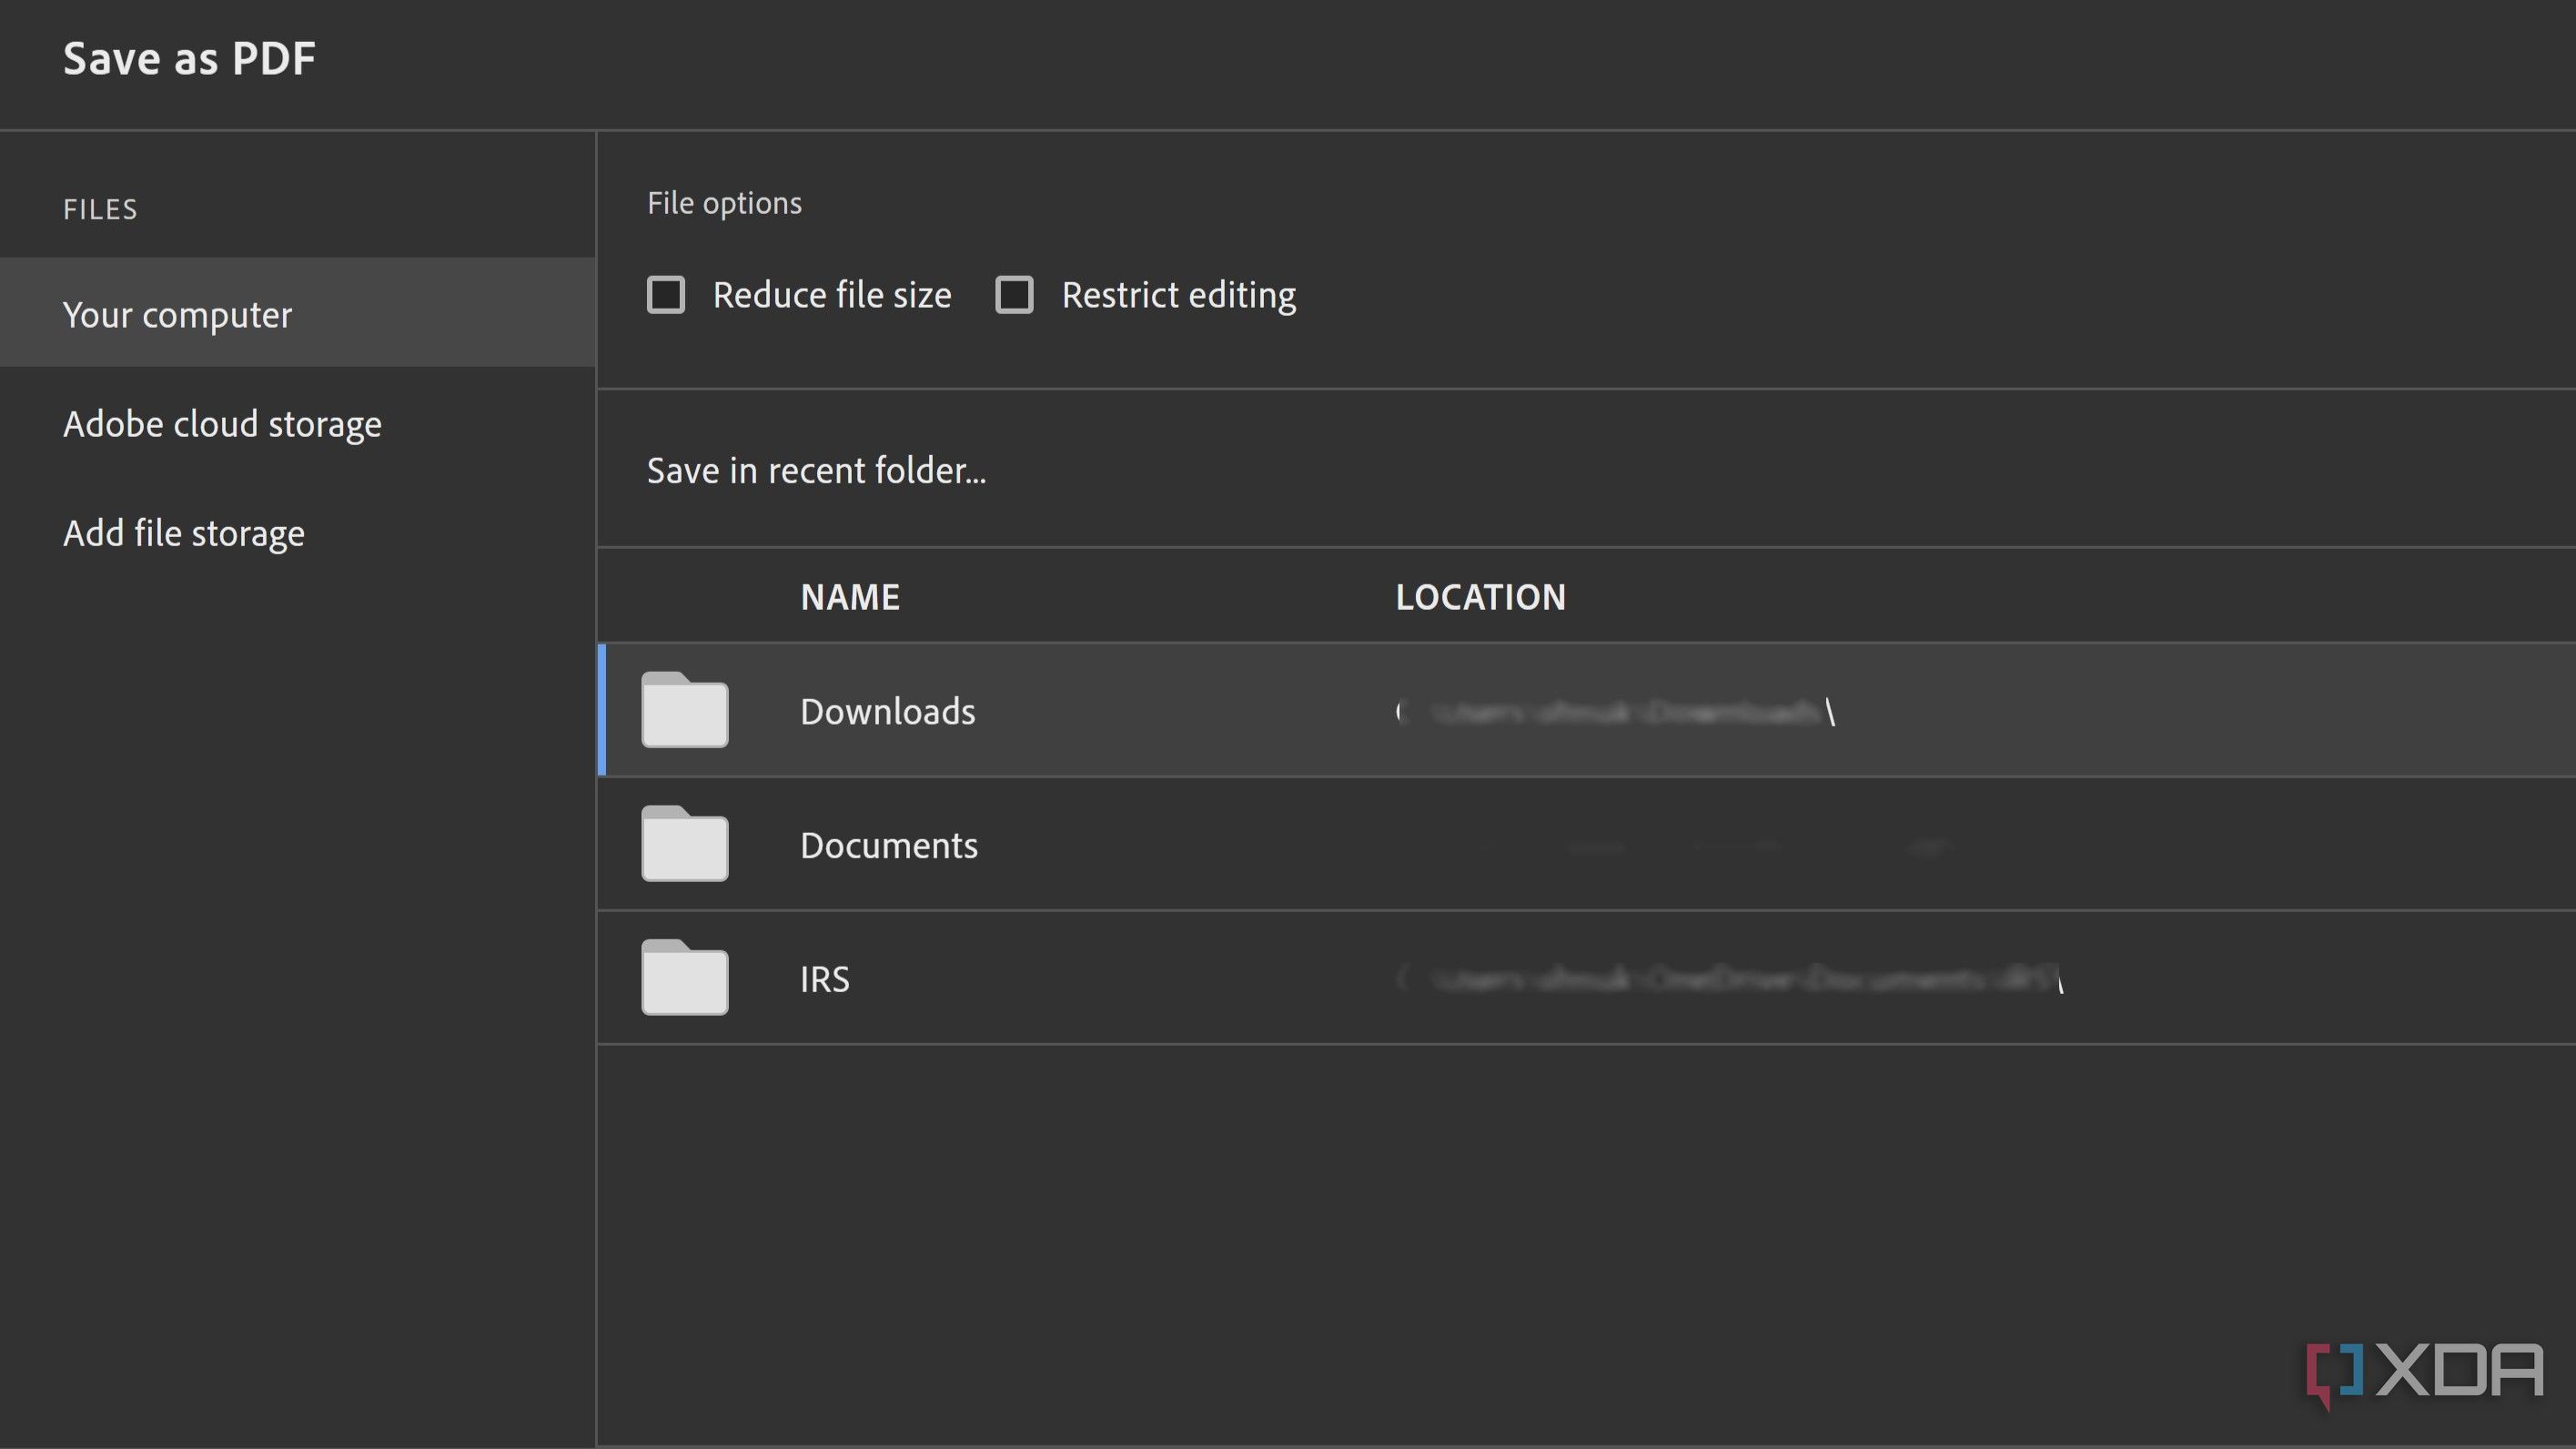Choose Add file storage option

[184, 533]
